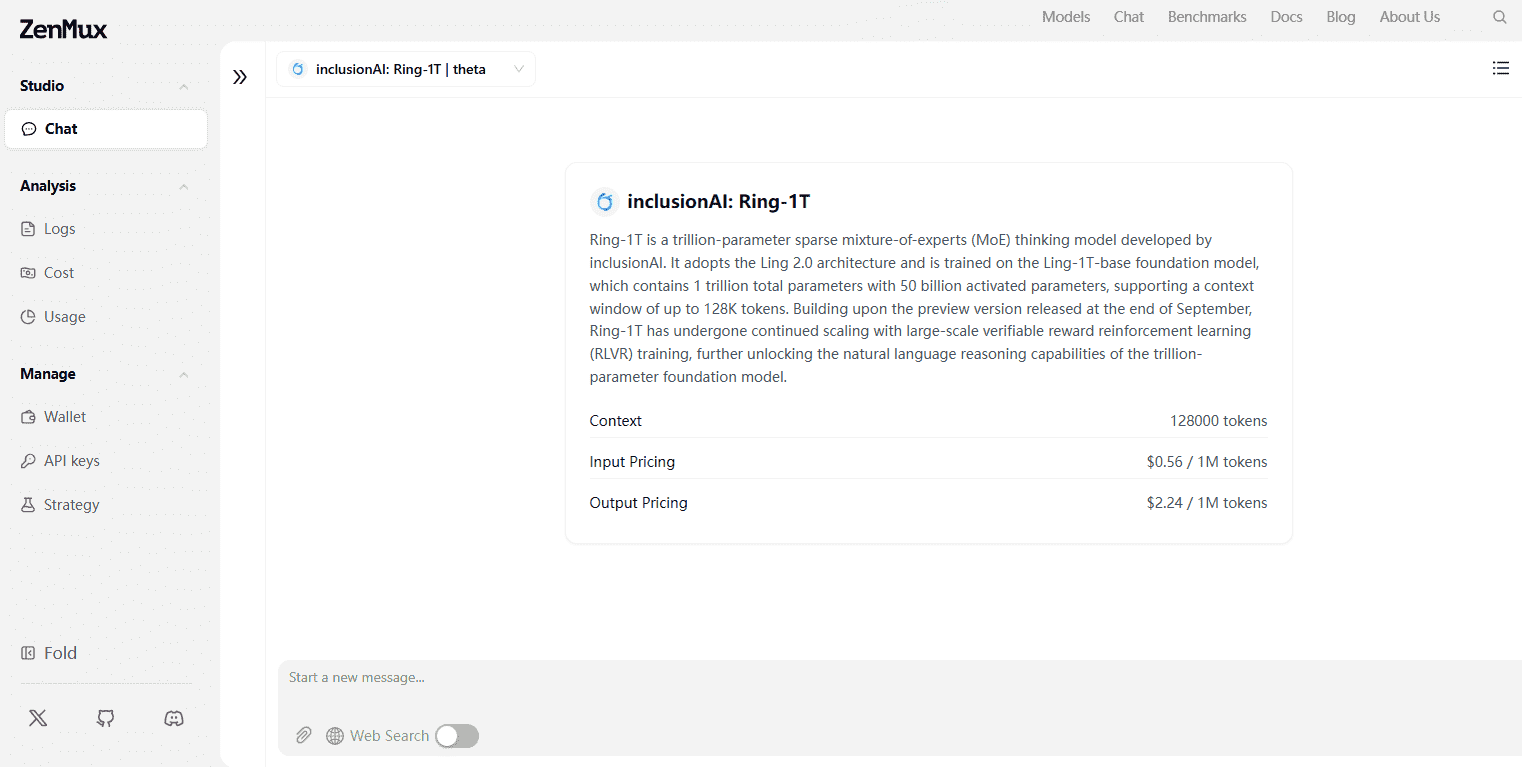Viewport: 1522px width, 767px height.
Task: Click the 'inclusionAI: Ring-1T' card title
Action: click(x=718, y=202)
